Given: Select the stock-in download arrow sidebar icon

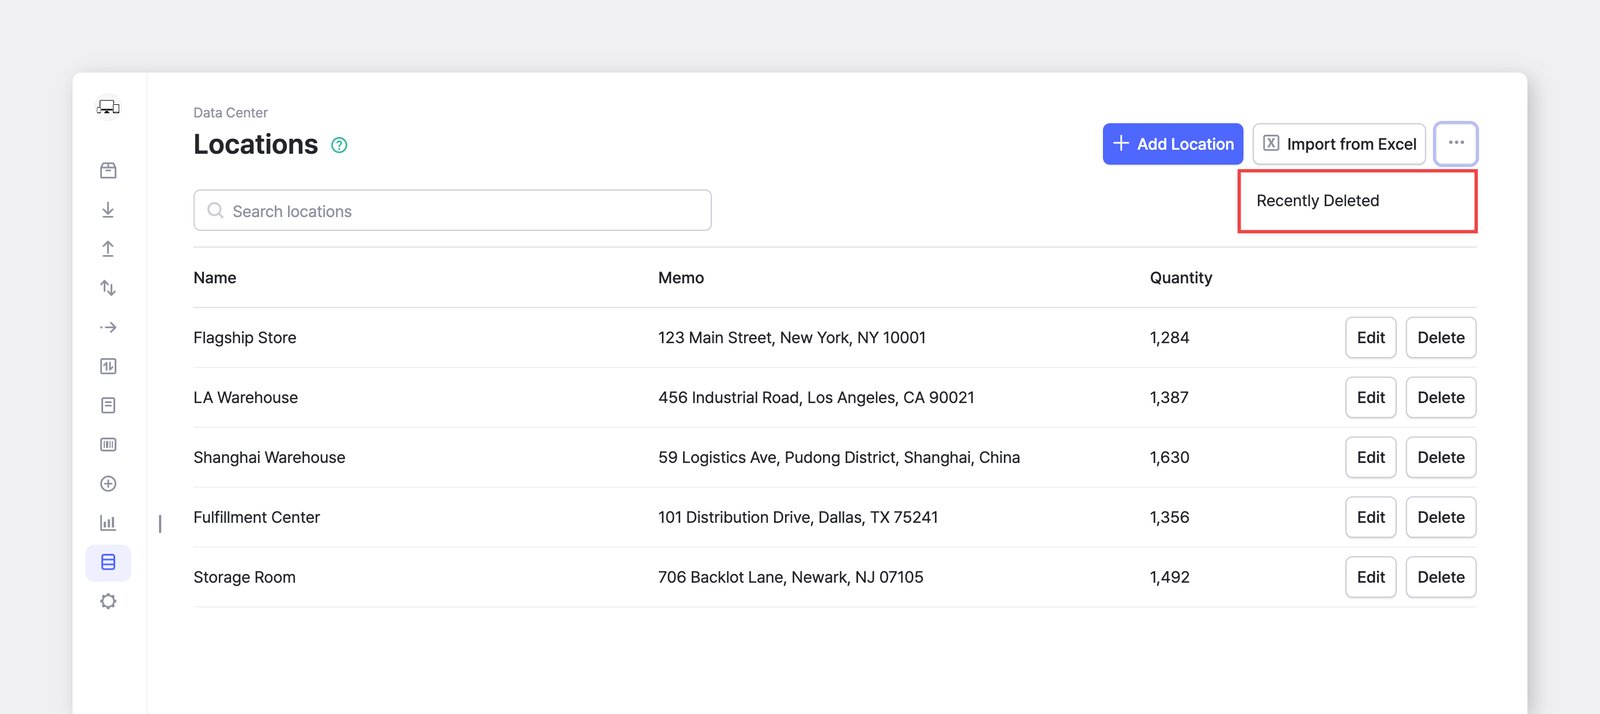Looking at the screenshot, I should [108, 210].
